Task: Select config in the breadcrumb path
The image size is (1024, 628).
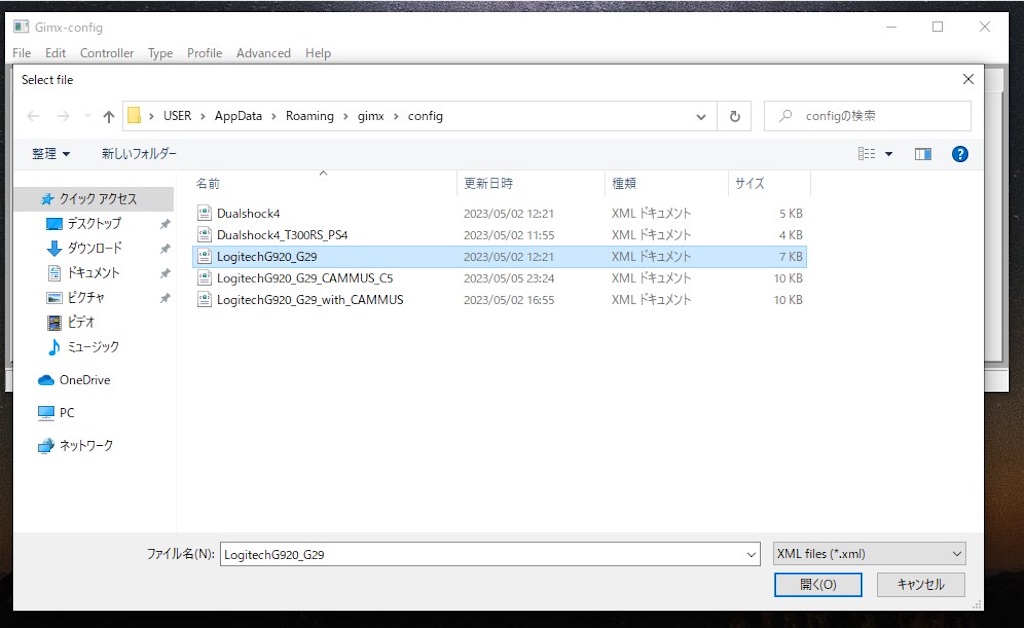Action: click(425, 116)
